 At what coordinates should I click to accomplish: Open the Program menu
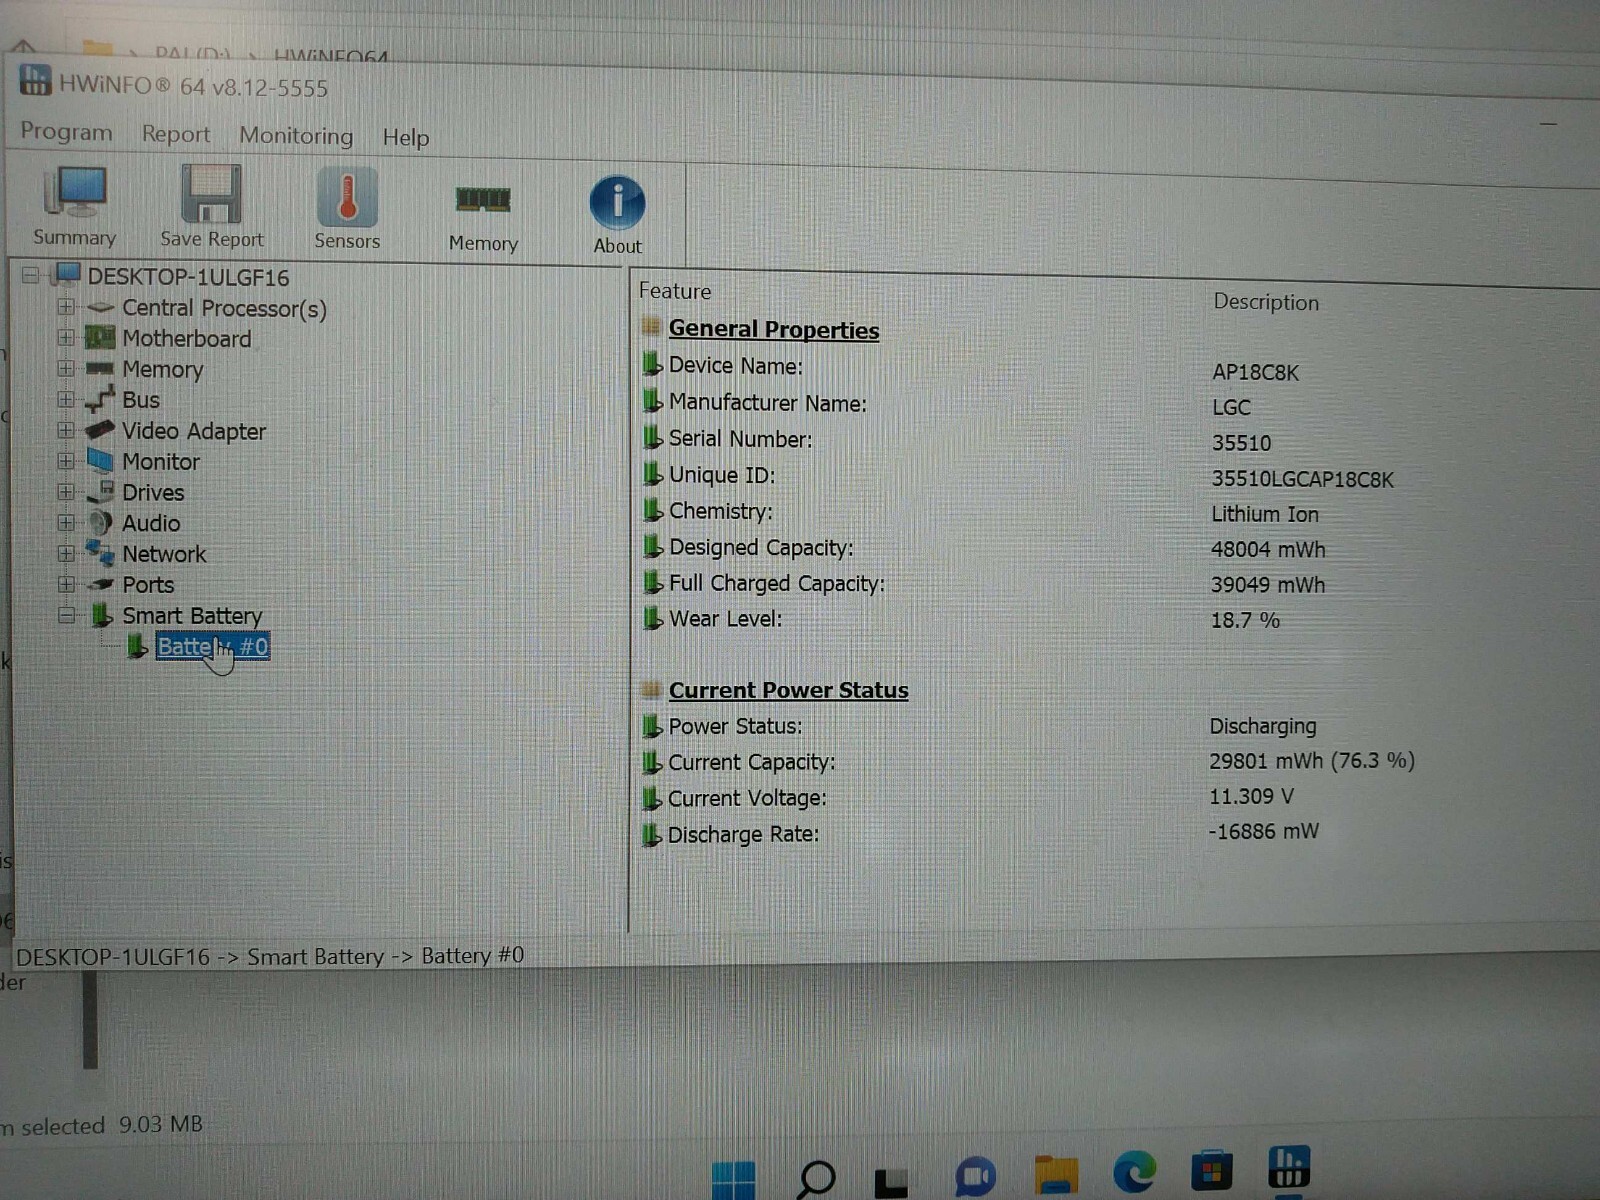[x=66, y=131]
